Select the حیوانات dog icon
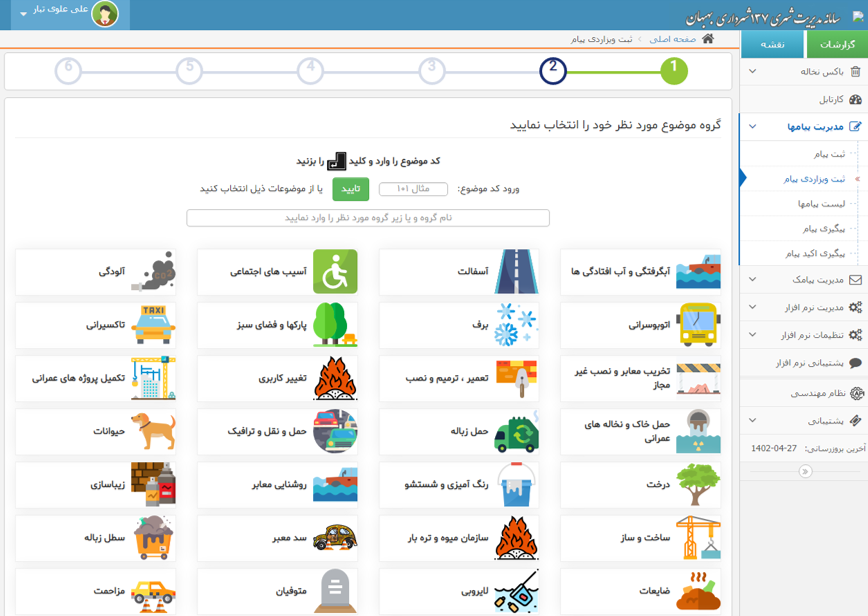 coord(153,432)
